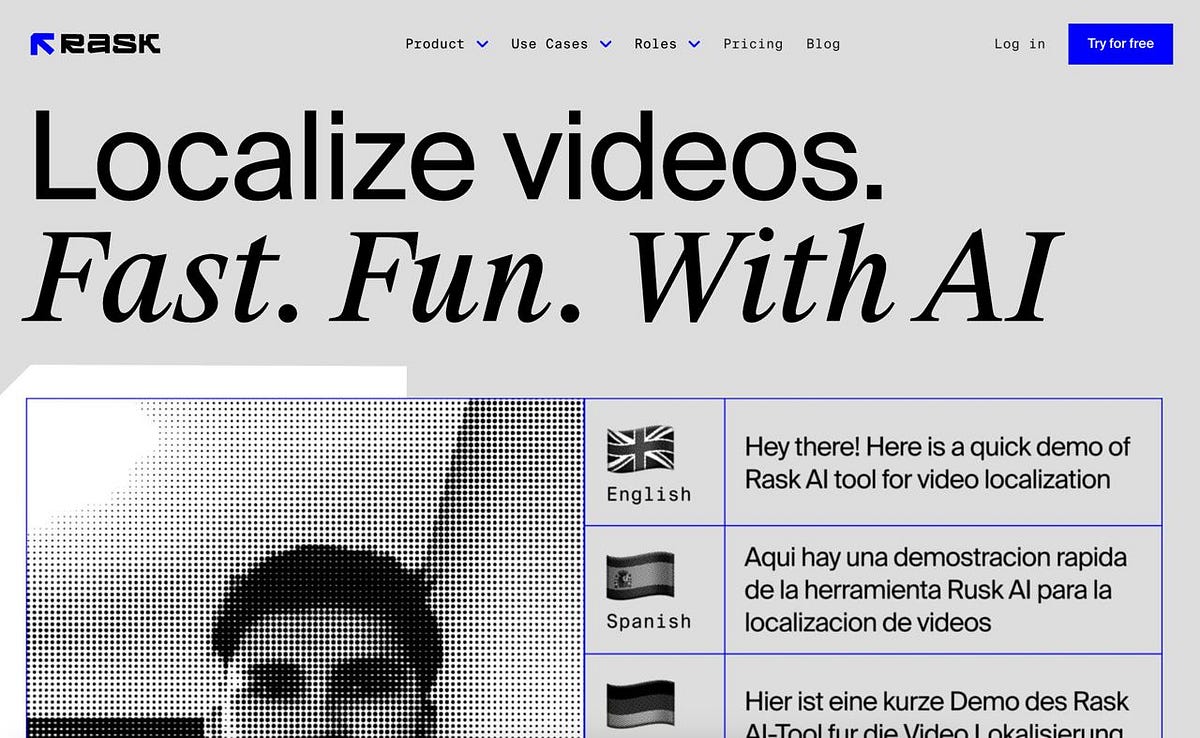This screenshot has width=1200, height=738.
Task: Click the Spanish language label
Action: [x=649, y=621]
